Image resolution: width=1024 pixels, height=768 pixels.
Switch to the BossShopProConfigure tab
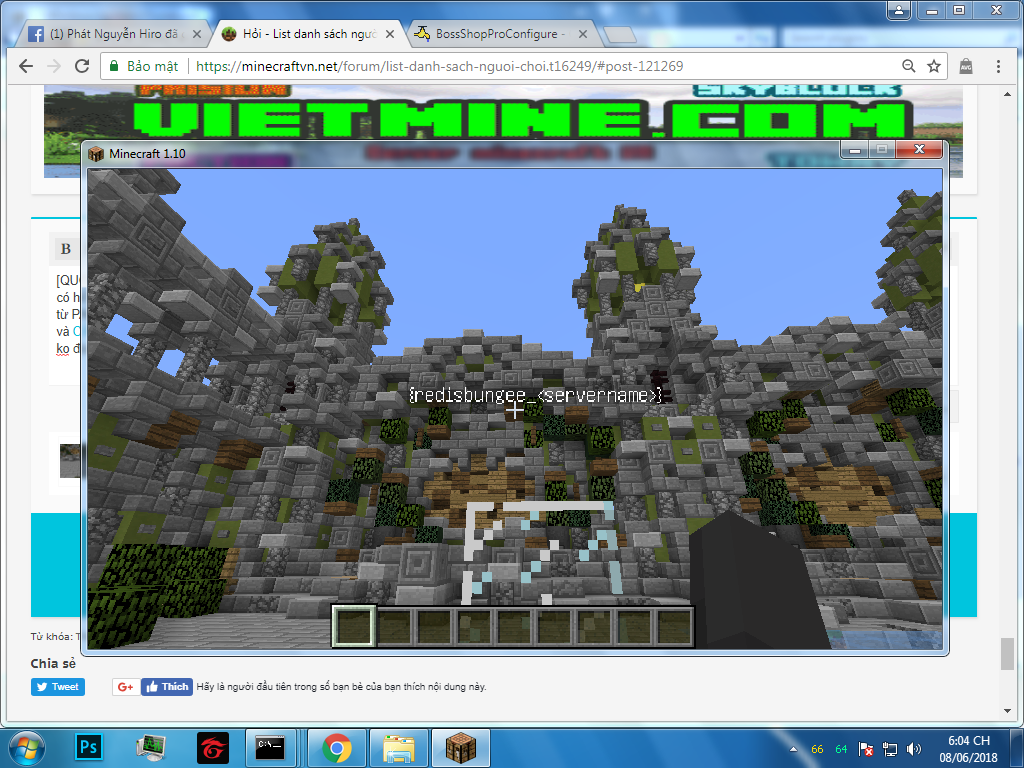pos(502,34)
